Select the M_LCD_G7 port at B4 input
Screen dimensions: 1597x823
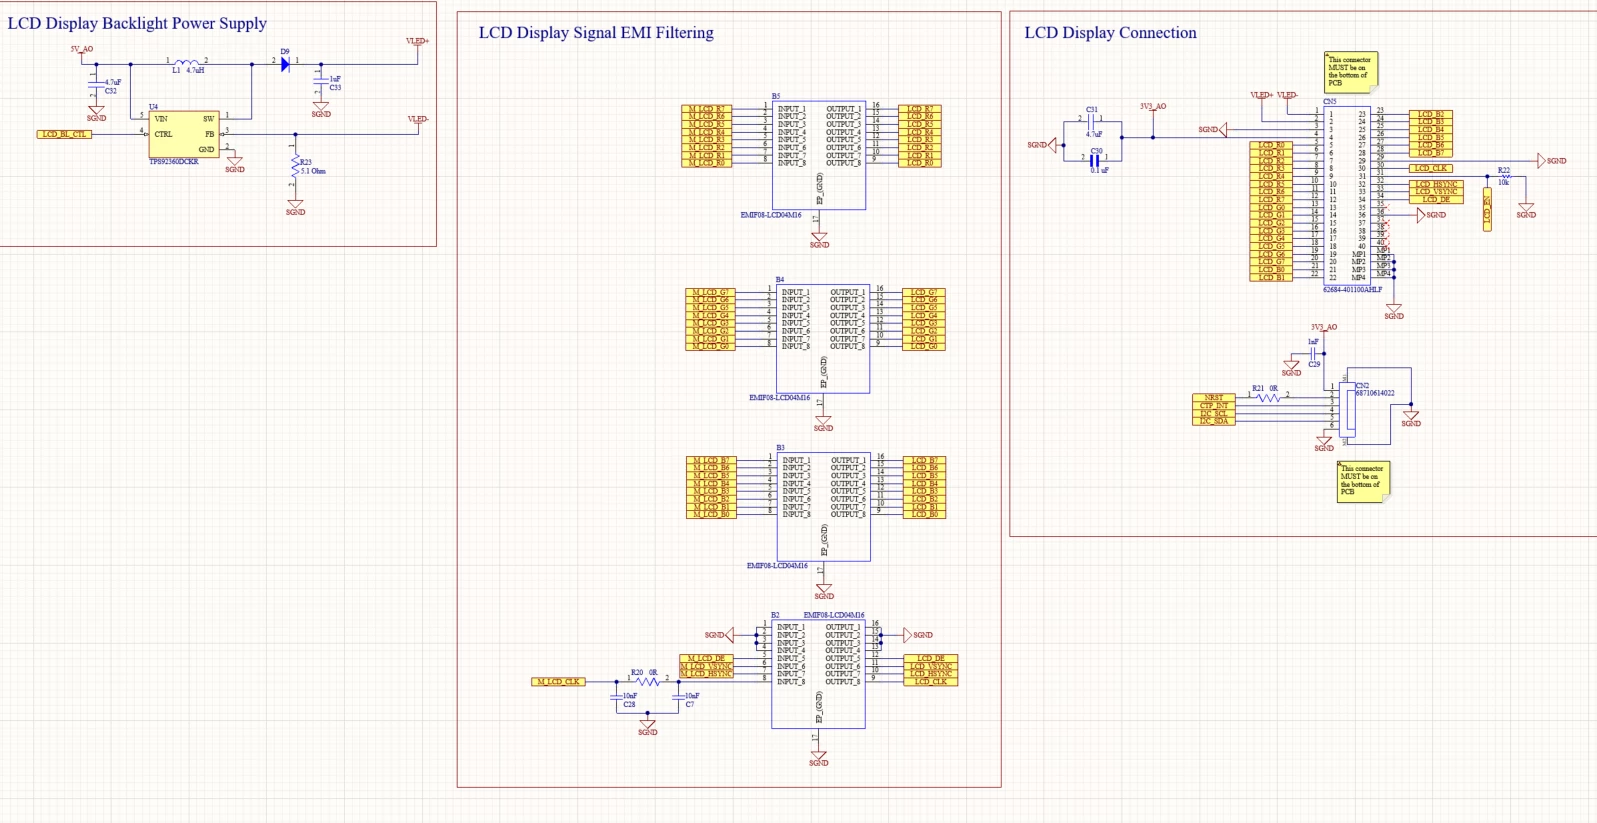tap(710, 293)
